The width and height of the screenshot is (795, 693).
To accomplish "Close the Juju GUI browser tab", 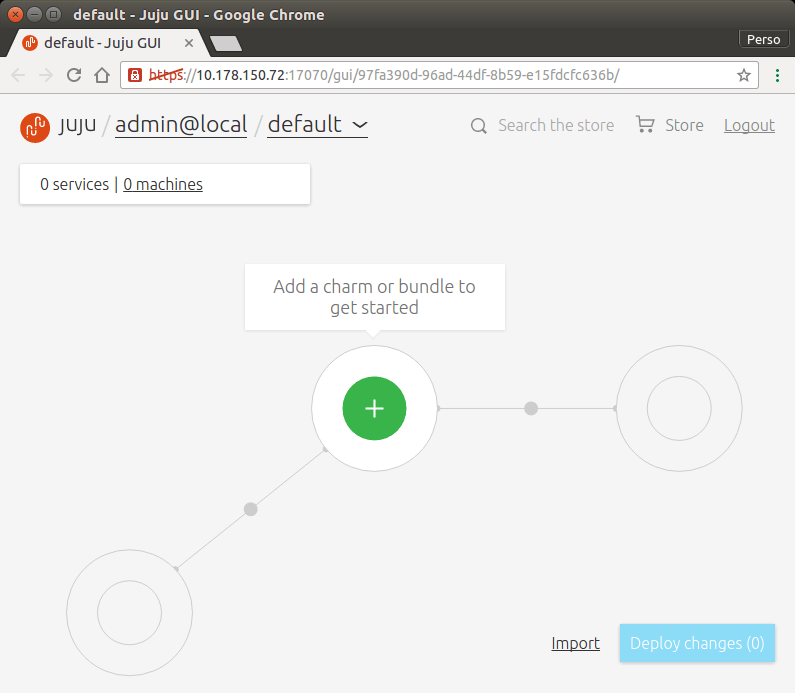I will pos(189,43).
